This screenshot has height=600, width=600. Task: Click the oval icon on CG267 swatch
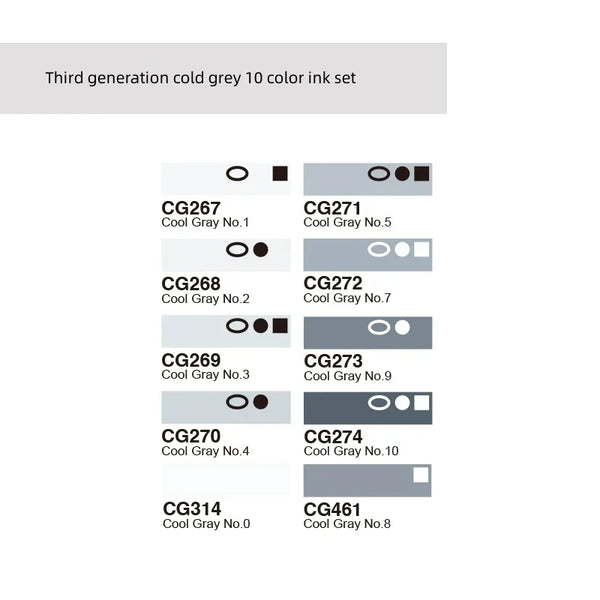point(237,173)
